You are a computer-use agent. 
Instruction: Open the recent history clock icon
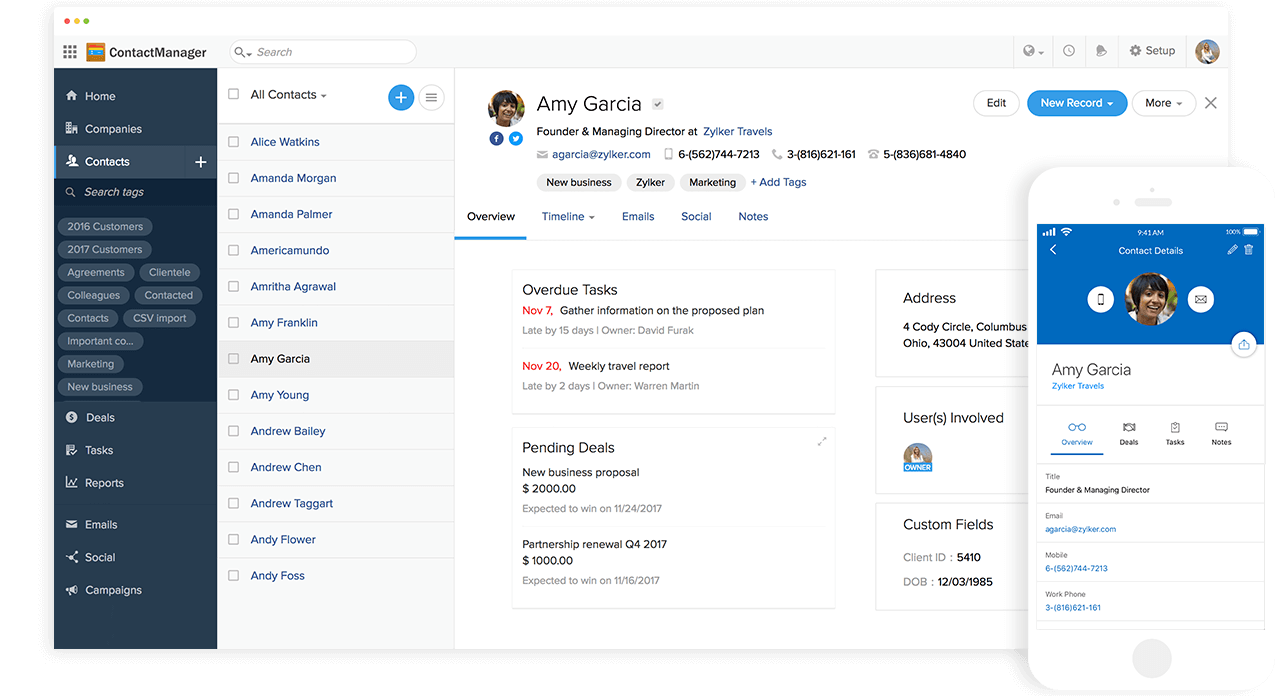point(1069,51)
